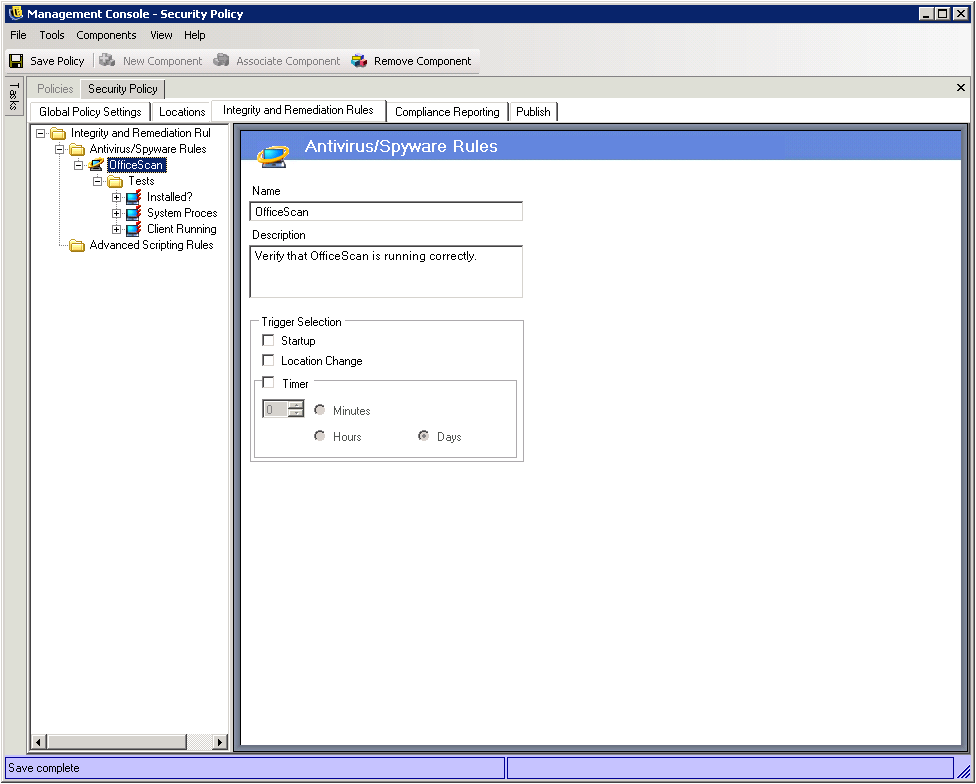
Task: Collapse the Antivirus/Spyware Rules tree node
Action: [x=60, y=149]
